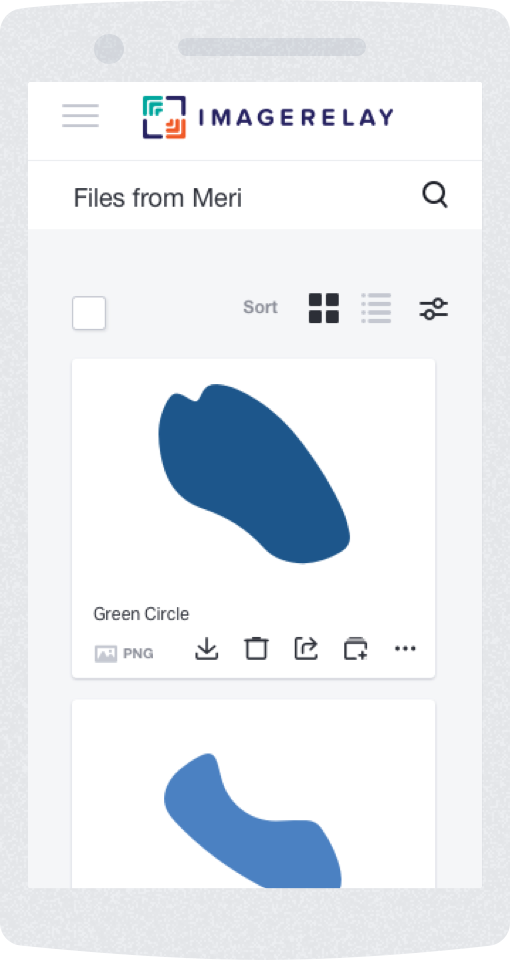This screenshot has height=960, width=510.
Task: Download the Green Circle file
Action: (x=207, y=649)
